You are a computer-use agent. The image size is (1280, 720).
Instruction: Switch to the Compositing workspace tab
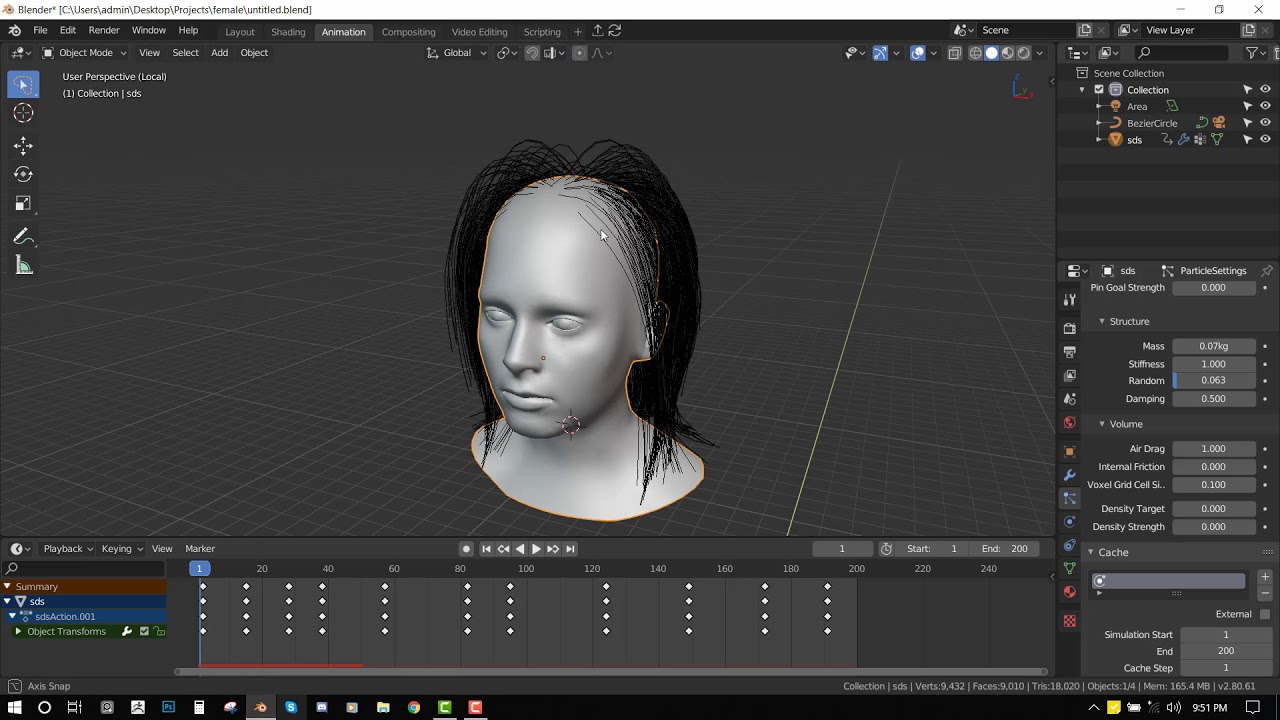point(408,32)
